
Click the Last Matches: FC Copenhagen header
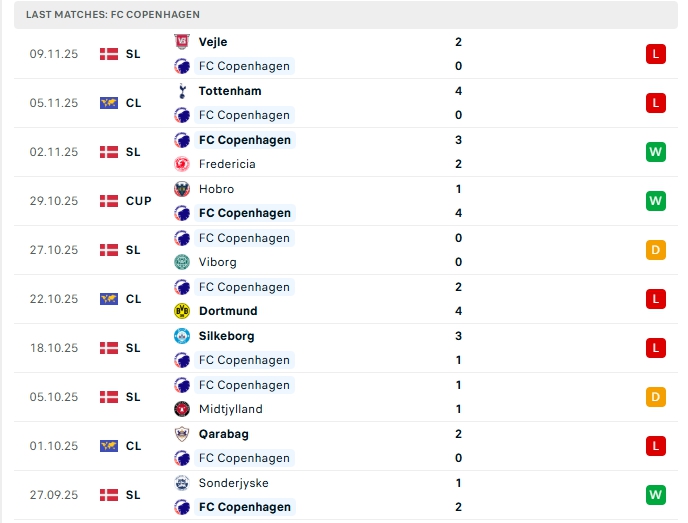pos(113,15)
